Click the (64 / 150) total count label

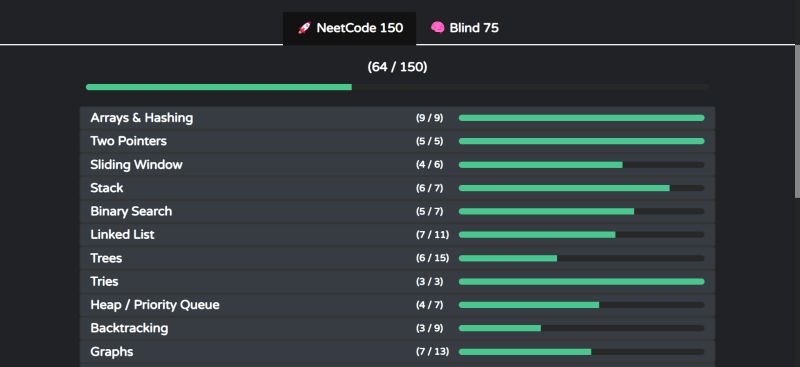click(397, 67)
